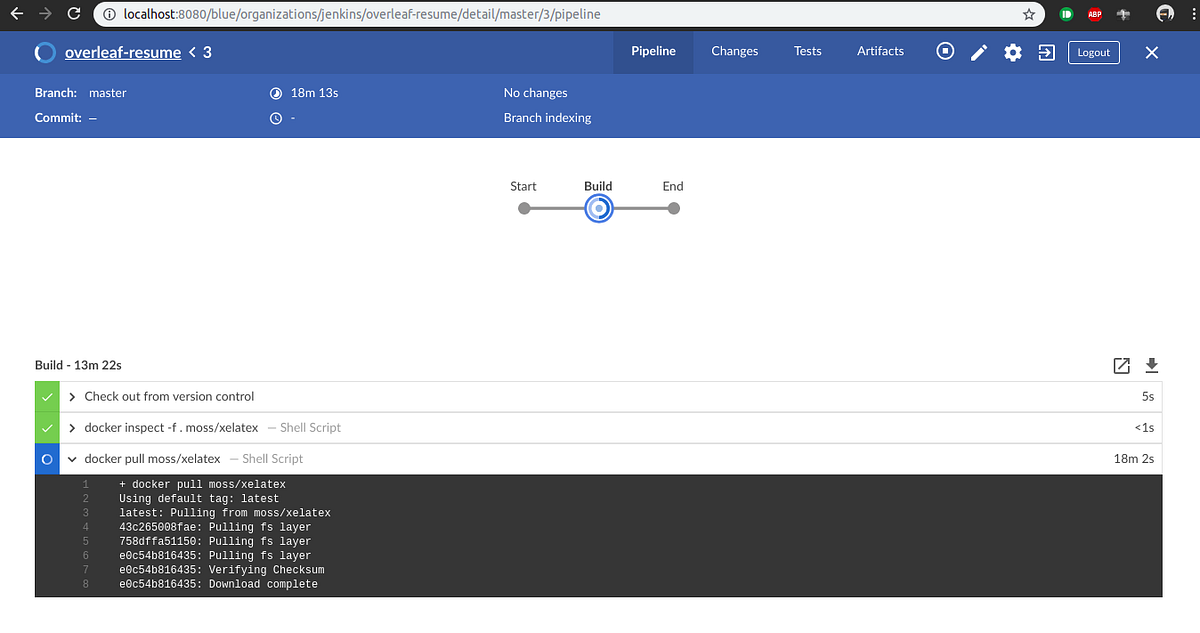Open the overleaf-resume project link

123,52
